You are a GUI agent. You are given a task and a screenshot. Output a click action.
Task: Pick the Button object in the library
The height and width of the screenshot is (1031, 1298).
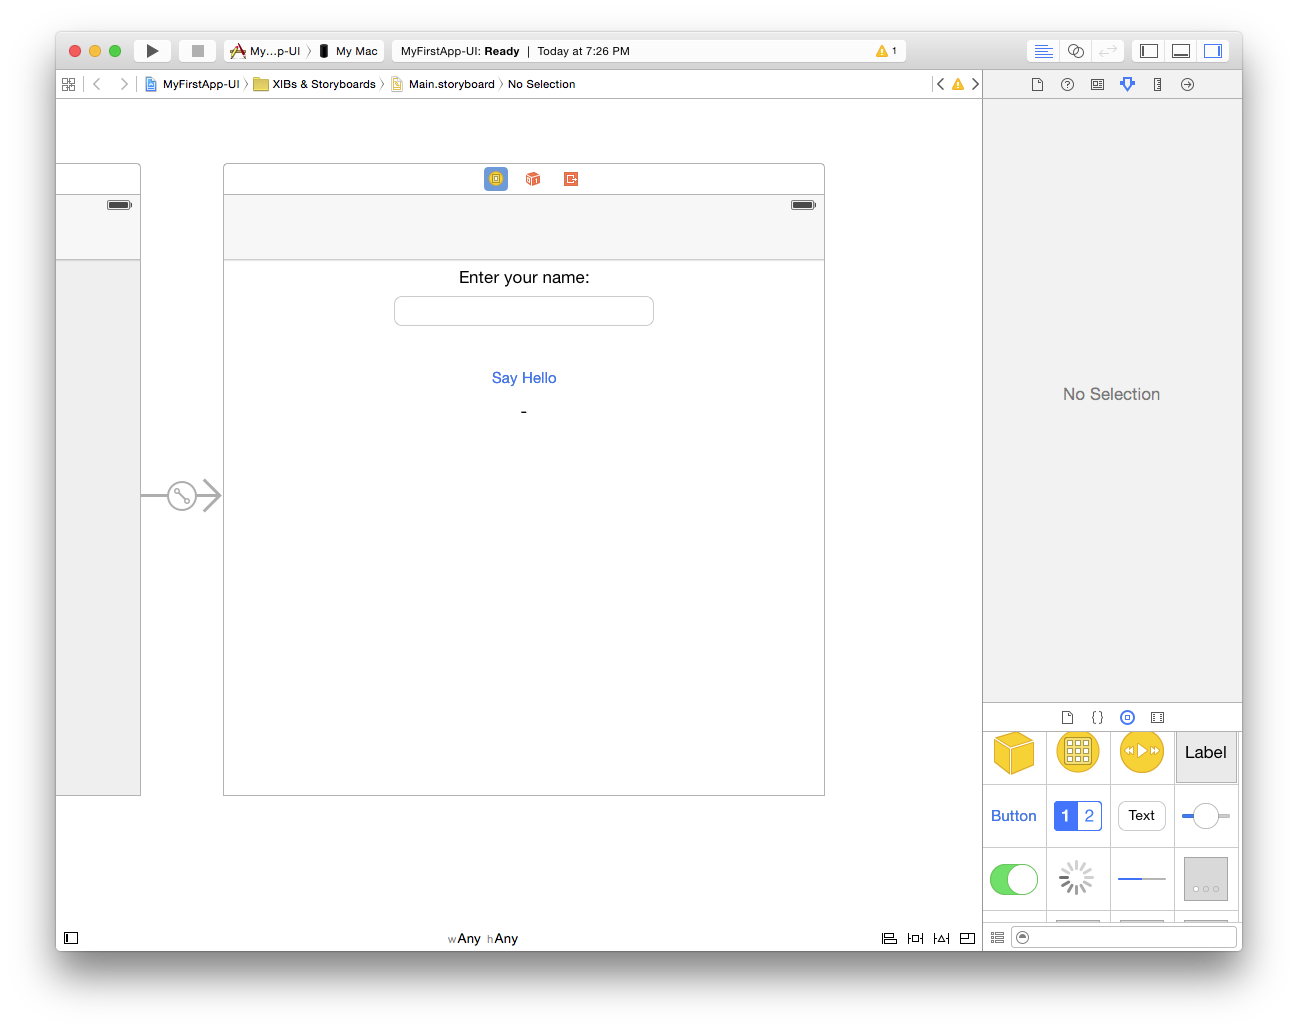tap(1014, 816)
